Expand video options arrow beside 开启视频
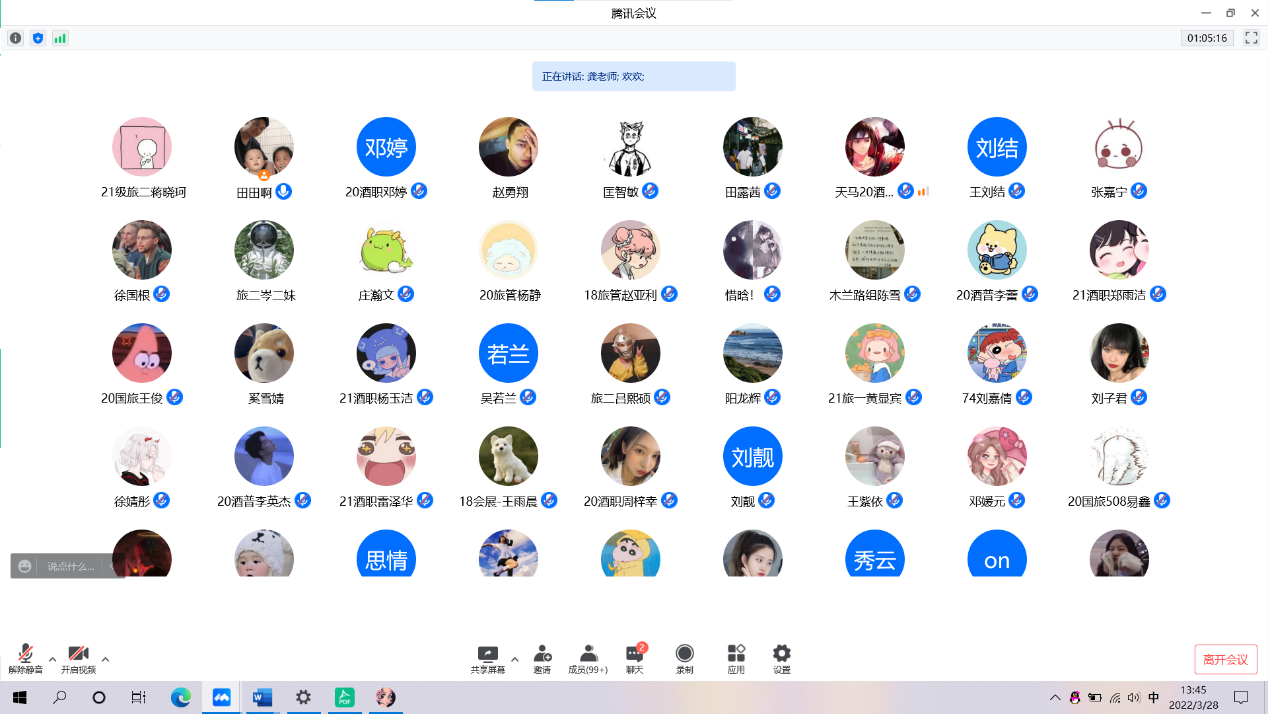The image size is (1268, 714). pos(105,659)
